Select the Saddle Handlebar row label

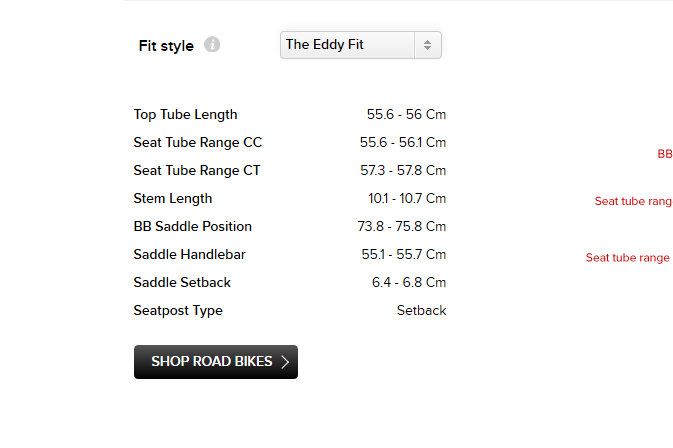(189, 255)
